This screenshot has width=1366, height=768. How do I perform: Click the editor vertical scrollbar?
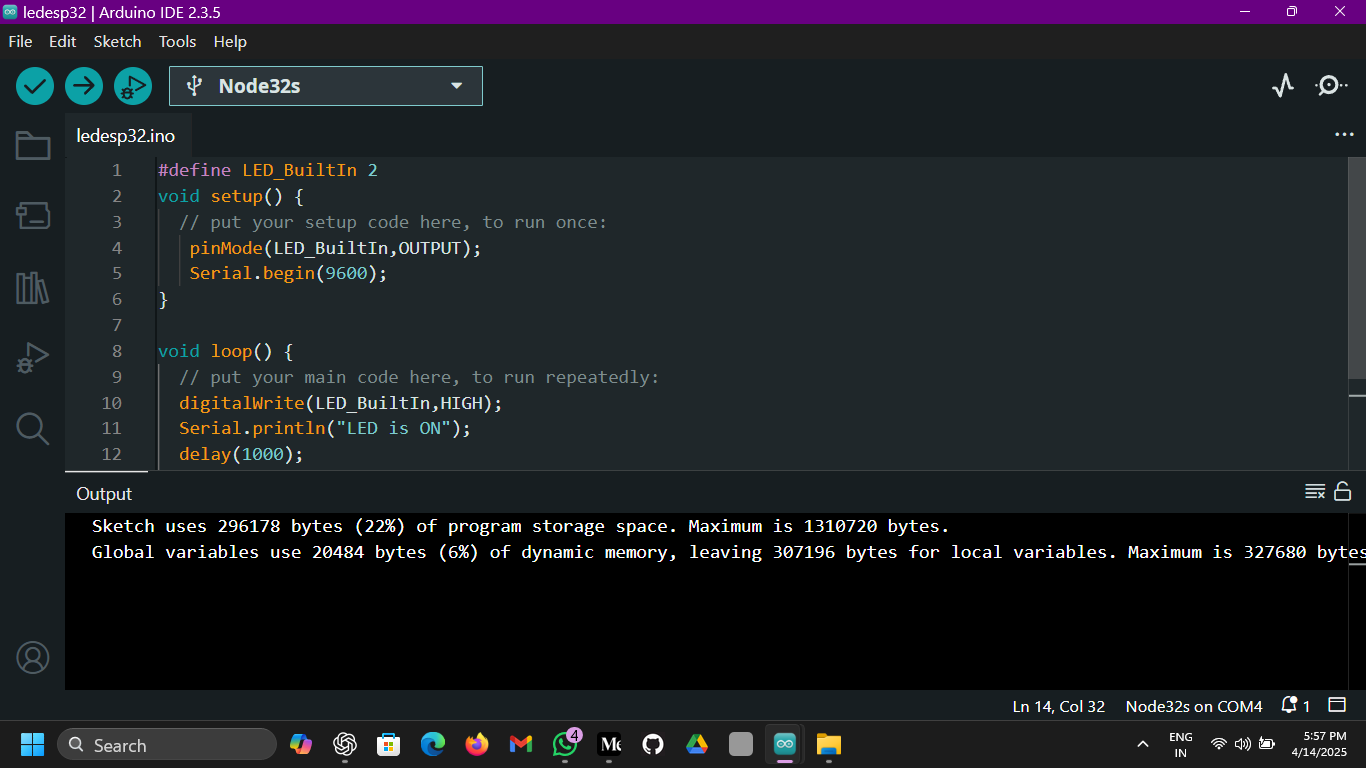[1357, 267]
